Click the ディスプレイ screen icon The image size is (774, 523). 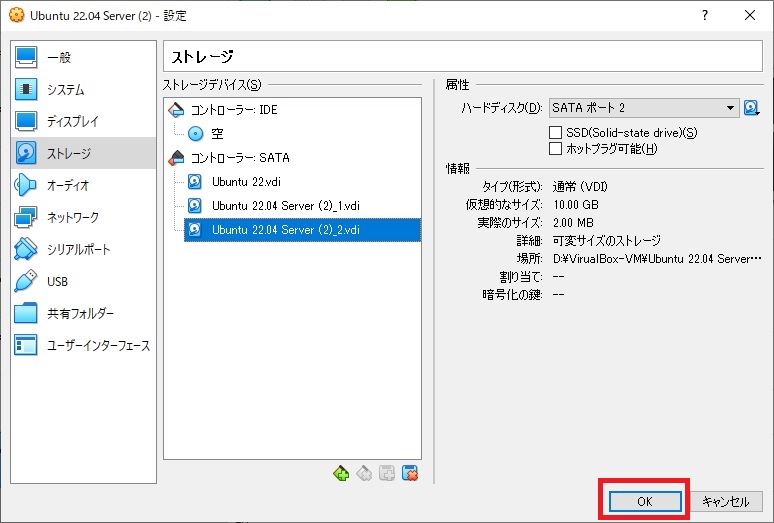[26, 121]
